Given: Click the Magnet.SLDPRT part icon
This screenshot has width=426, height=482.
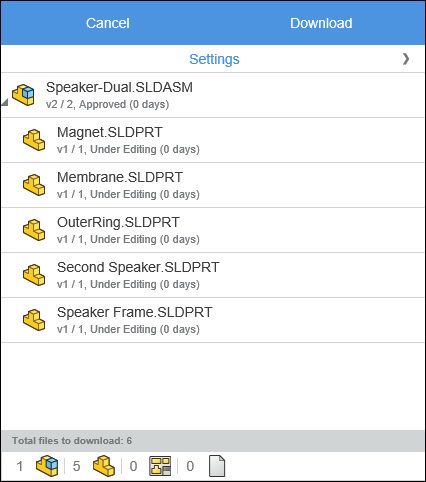Looking at the screenshot, I should pyautogui.click(x=34, y=140).
